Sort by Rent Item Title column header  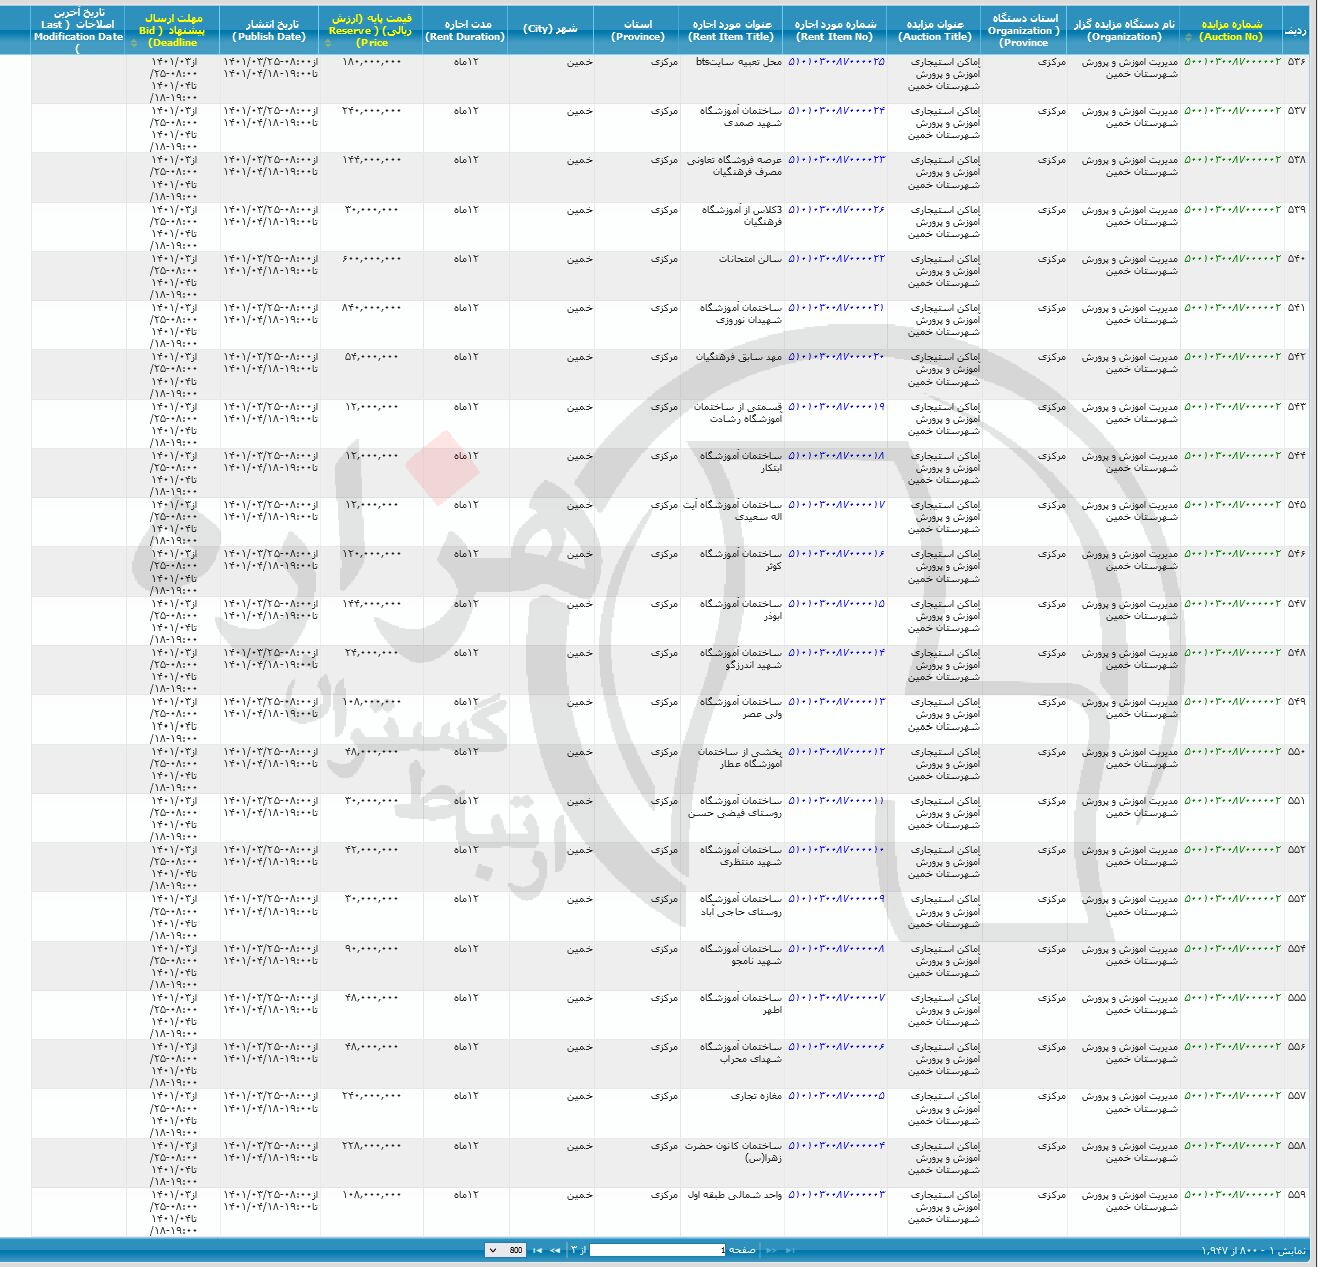(x=730, y=30)
